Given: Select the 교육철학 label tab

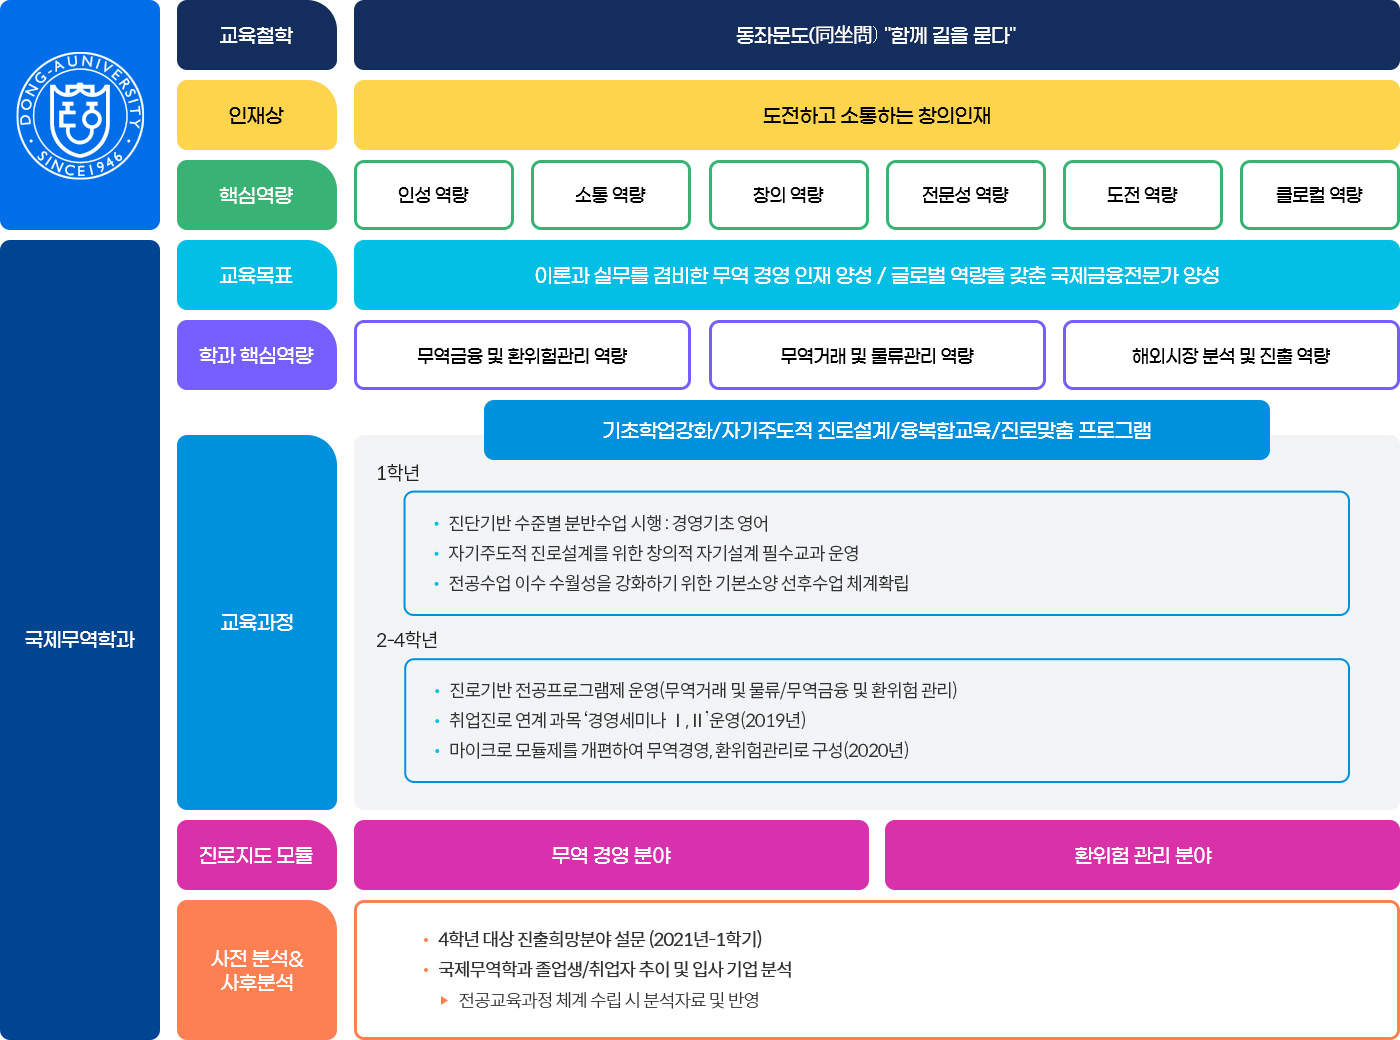Looking at the screenshot, I should (x=256, y=35).
